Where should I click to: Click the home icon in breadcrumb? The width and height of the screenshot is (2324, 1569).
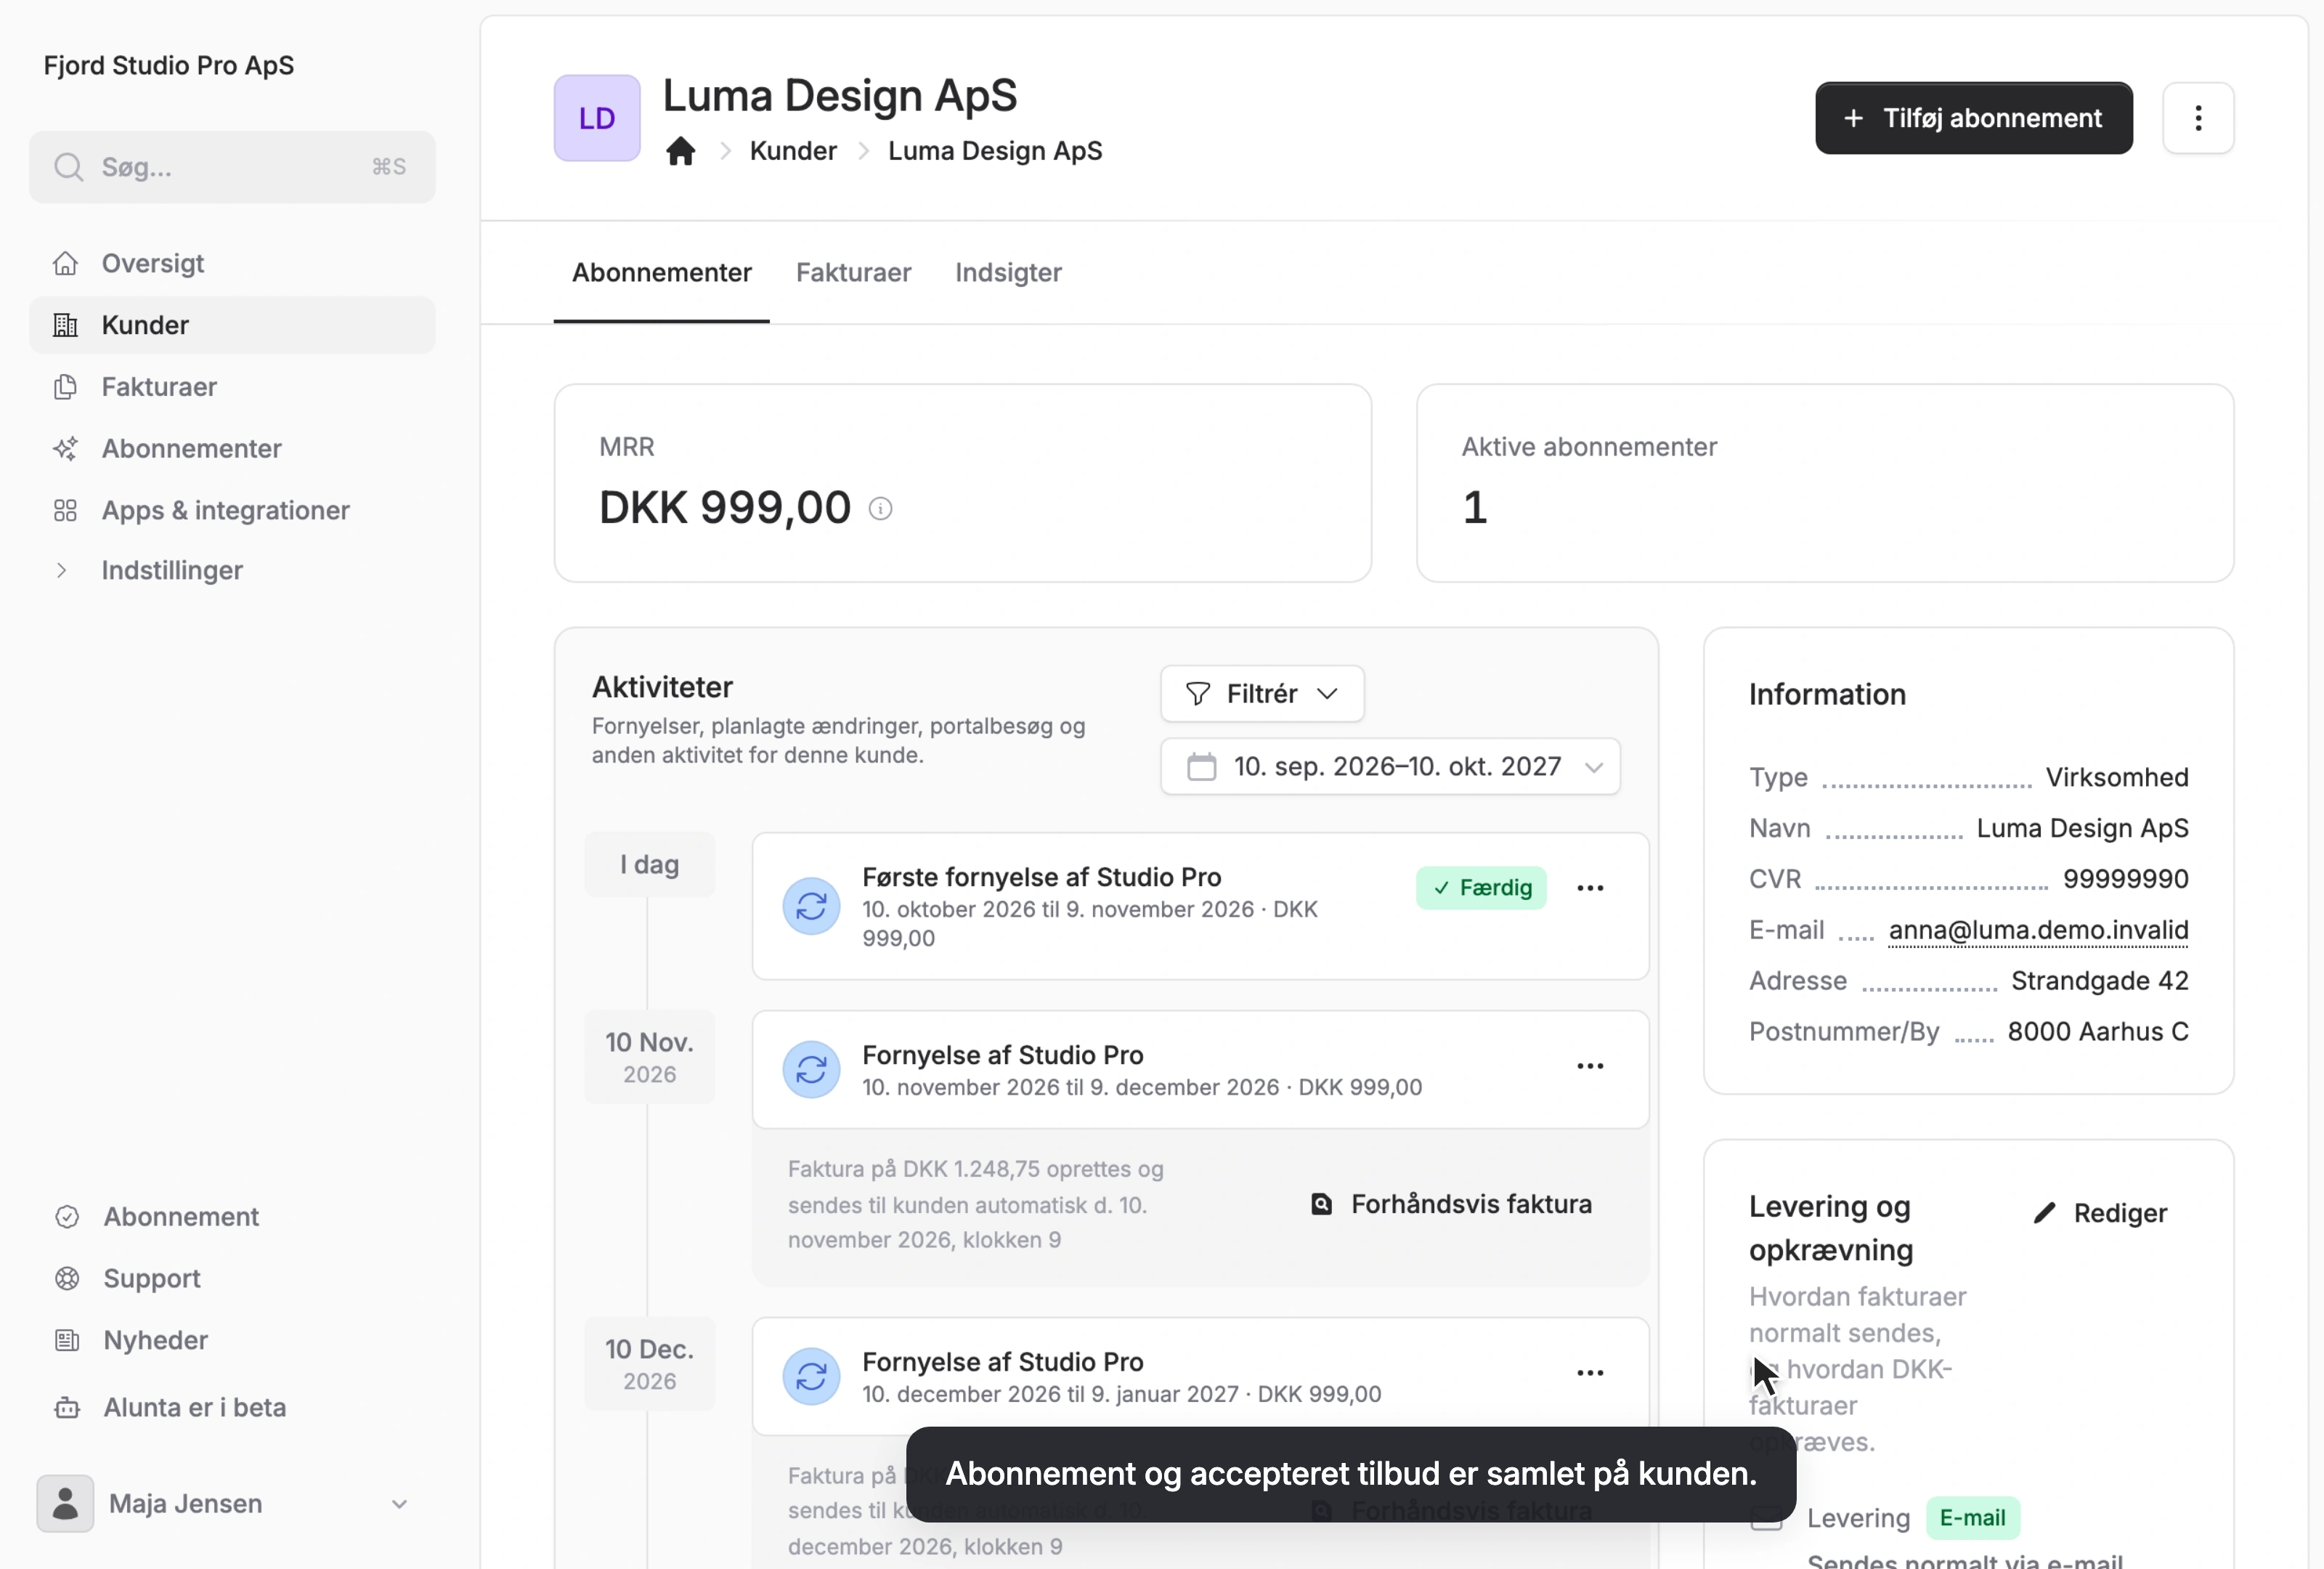(680, 151)
